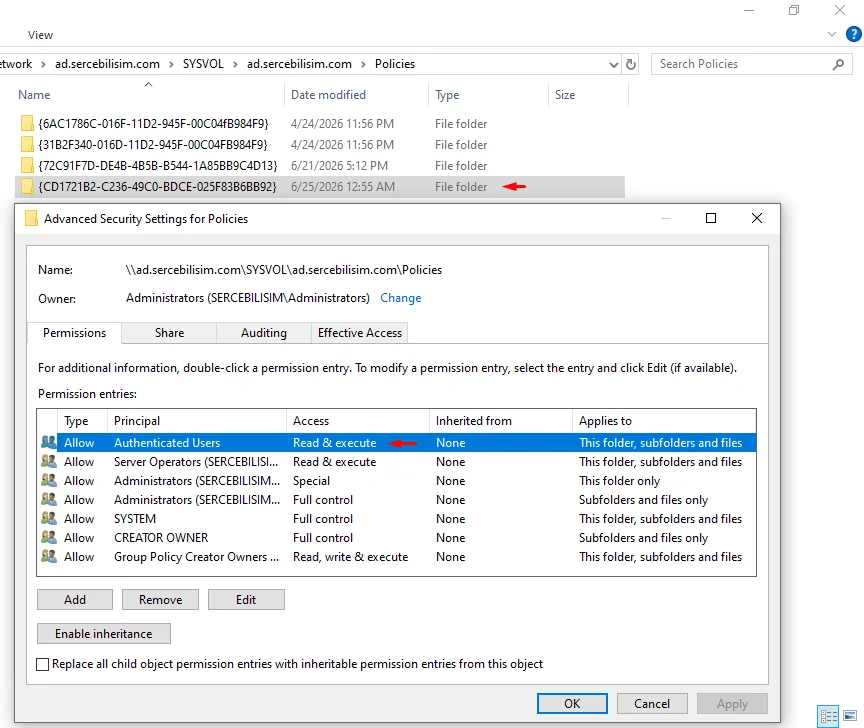Screen dimensions: 864x728
Task: Switch to the Effective Access tab
Action: pos(360,333)
